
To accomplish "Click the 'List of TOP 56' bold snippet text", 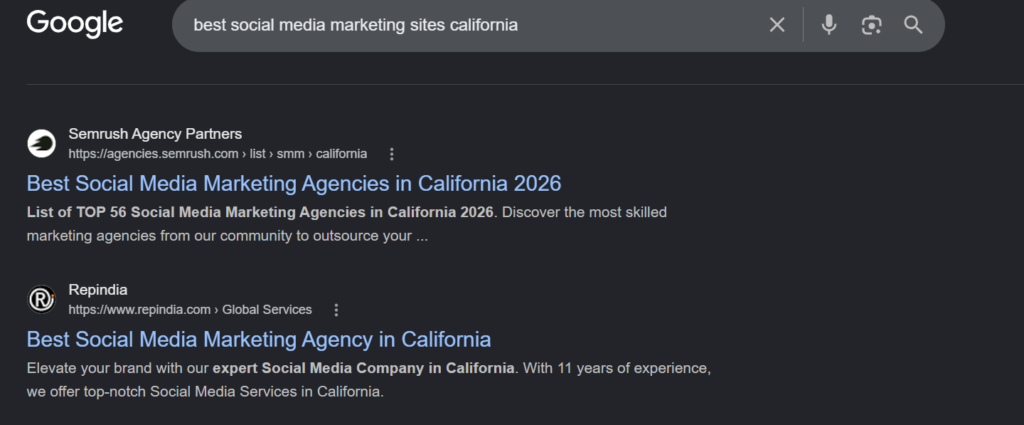I will coord(78,212).
